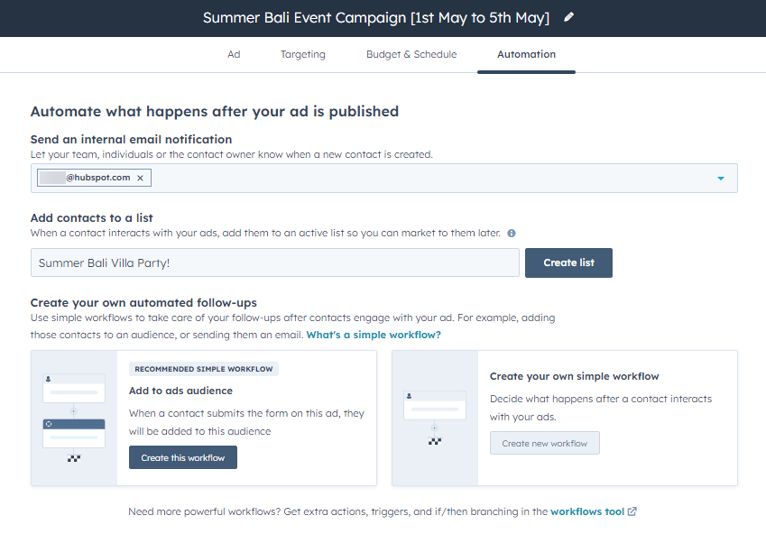Click external link icon next to workflows tool
766x543 pixels.
coord(632,512)
